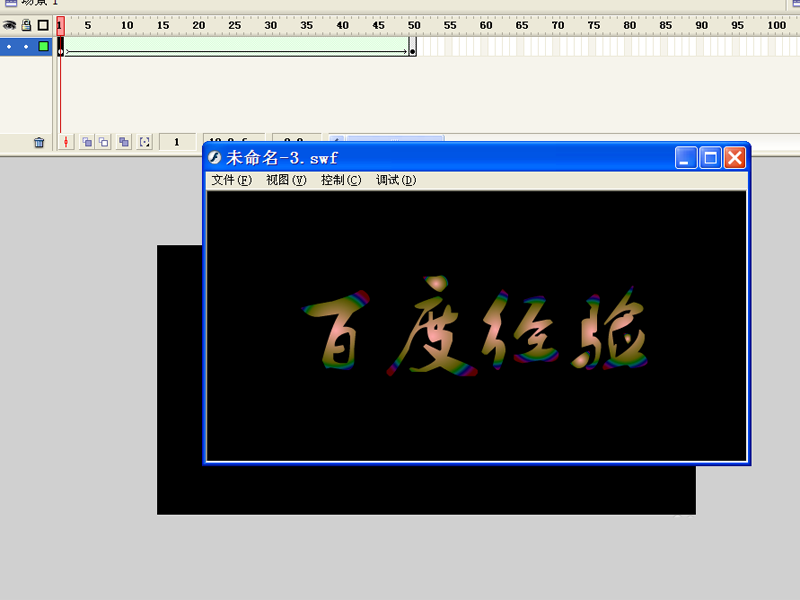Image resolution: width=800 pixels, height=600 pixels.
Task: Click the current frame number field showing 1
Action: click(177, 142)
